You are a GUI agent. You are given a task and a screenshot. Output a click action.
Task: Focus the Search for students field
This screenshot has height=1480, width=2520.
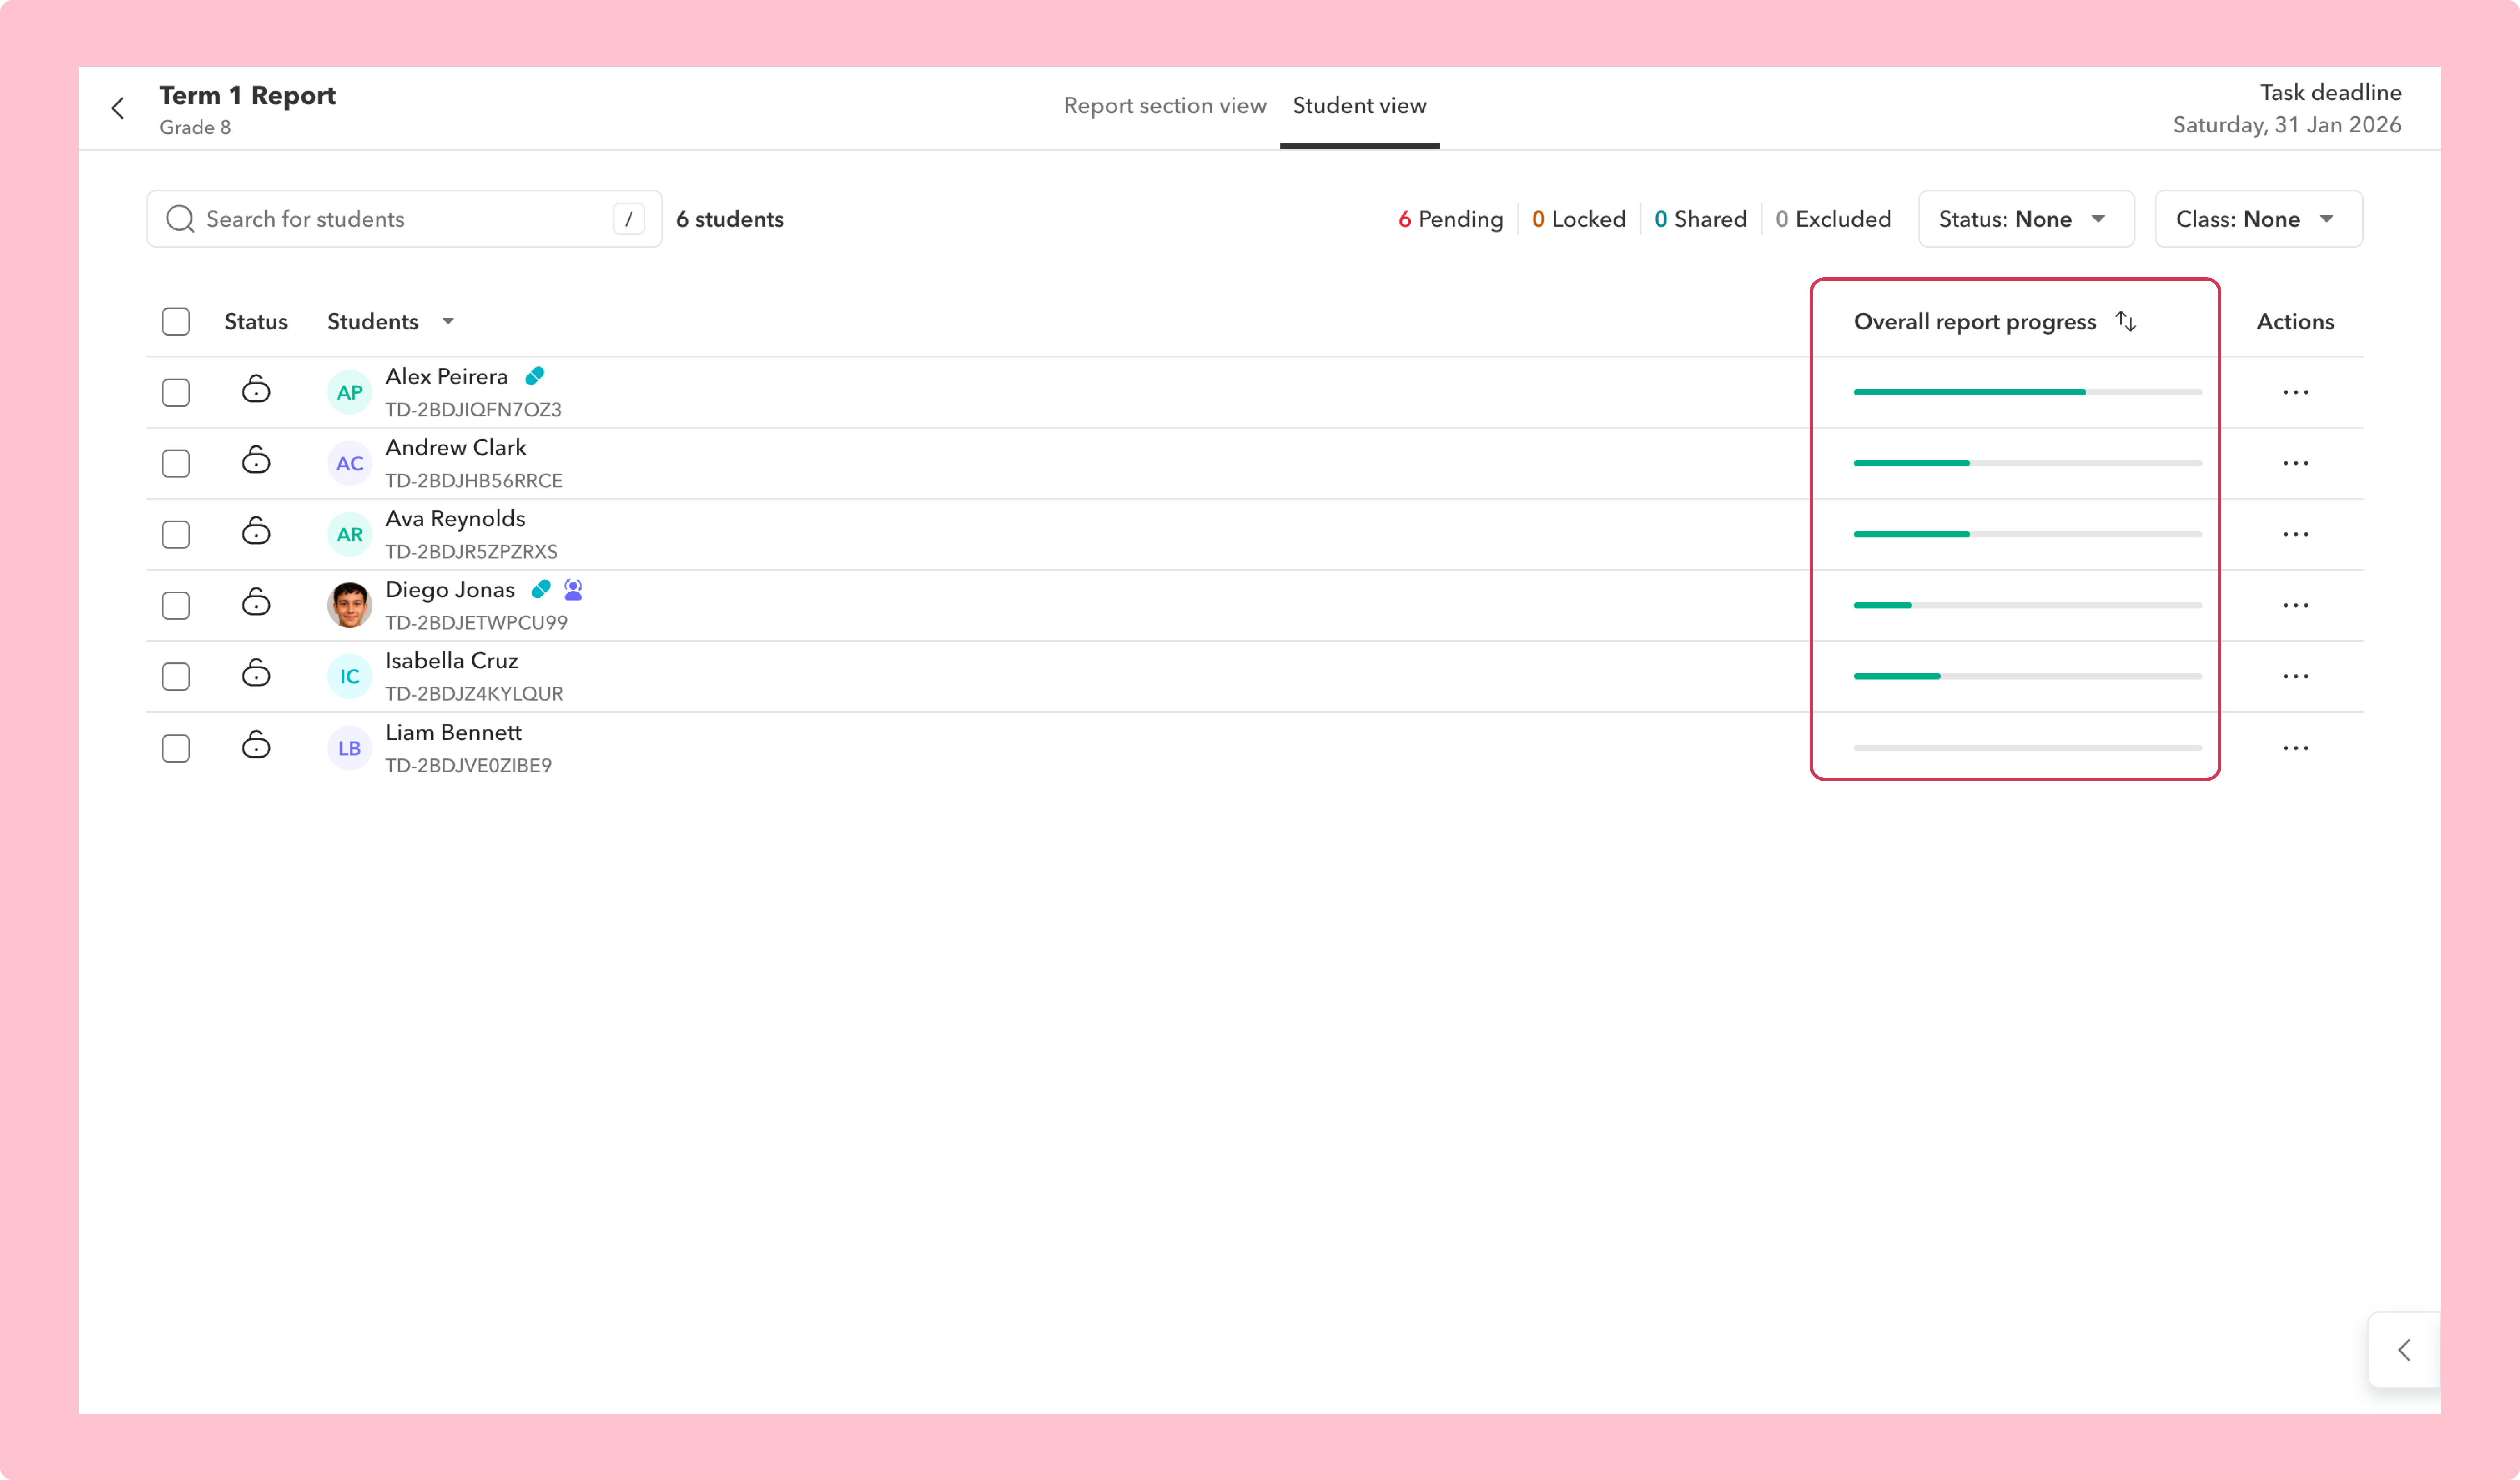(404, 219)
